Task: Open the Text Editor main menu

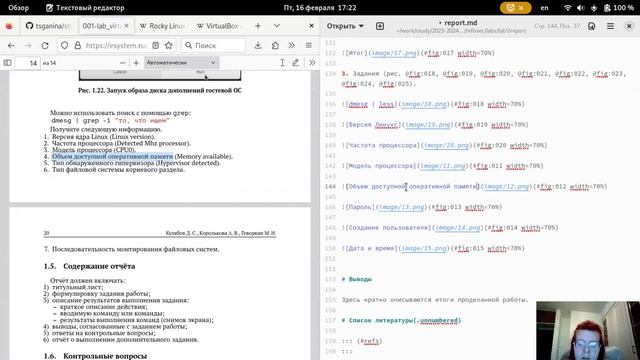Action: point(610,26)
